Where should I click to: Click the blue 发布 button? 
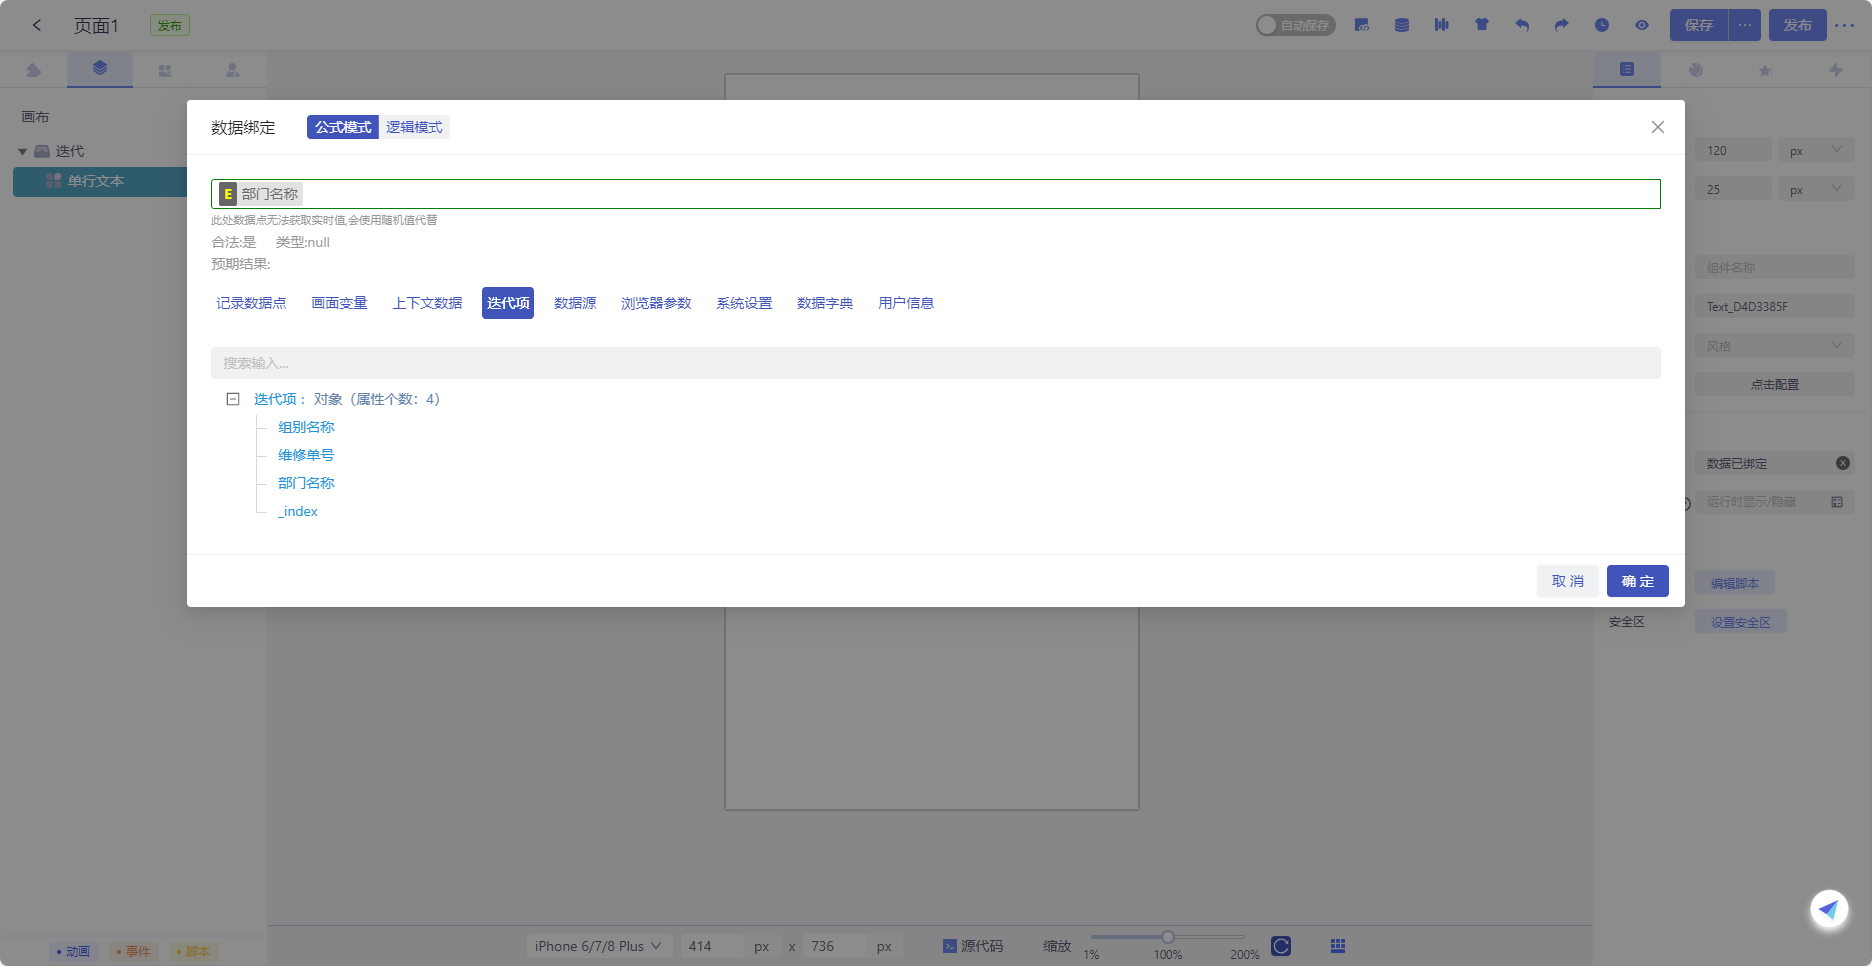[x=1798, y=25]
